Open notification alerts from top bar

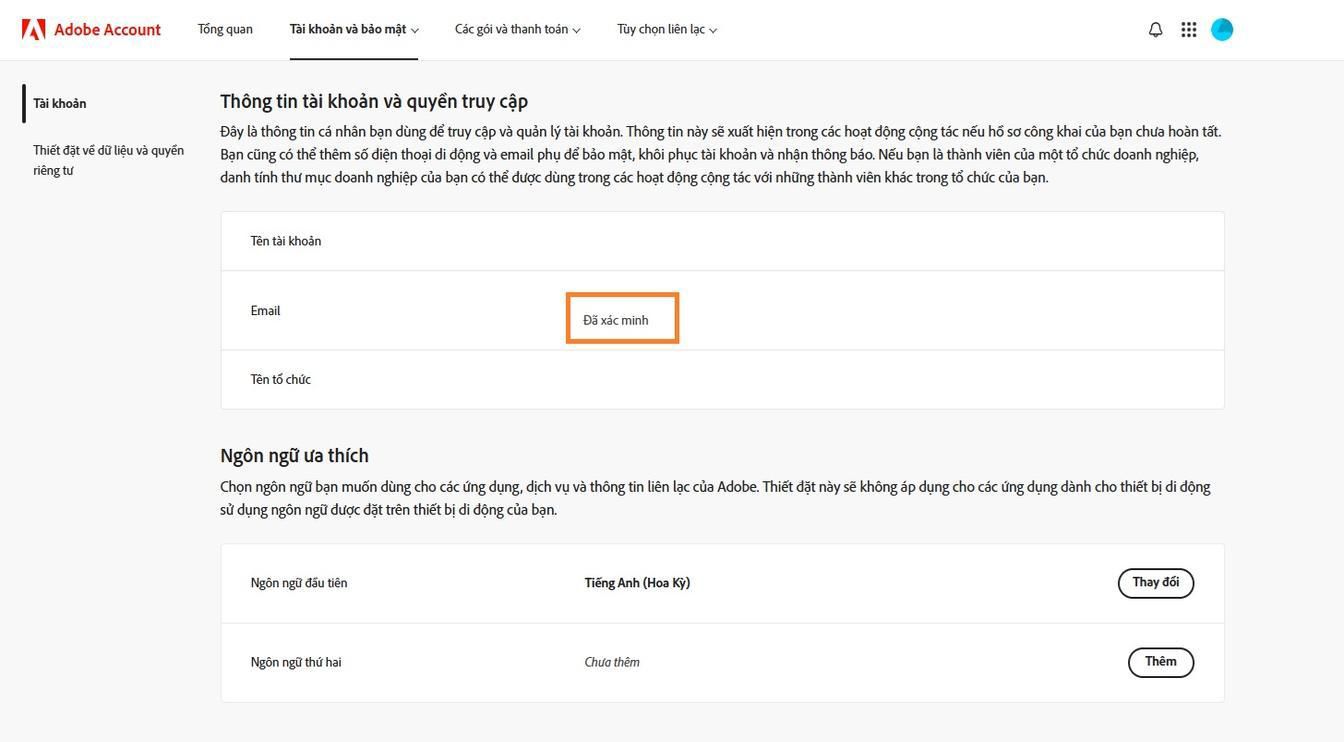click(1154, 28)
